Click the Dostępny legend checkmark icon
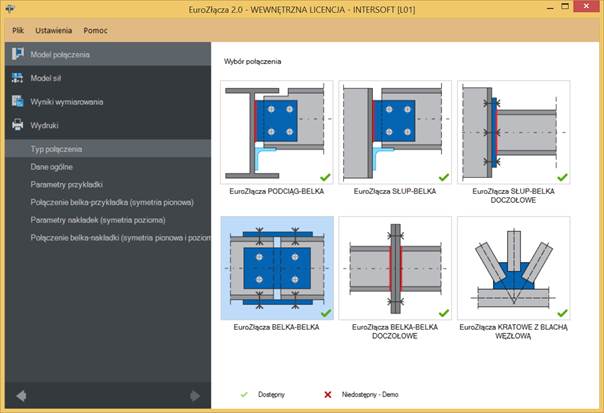This screenshot has height=413, width=604. (244, 395)
